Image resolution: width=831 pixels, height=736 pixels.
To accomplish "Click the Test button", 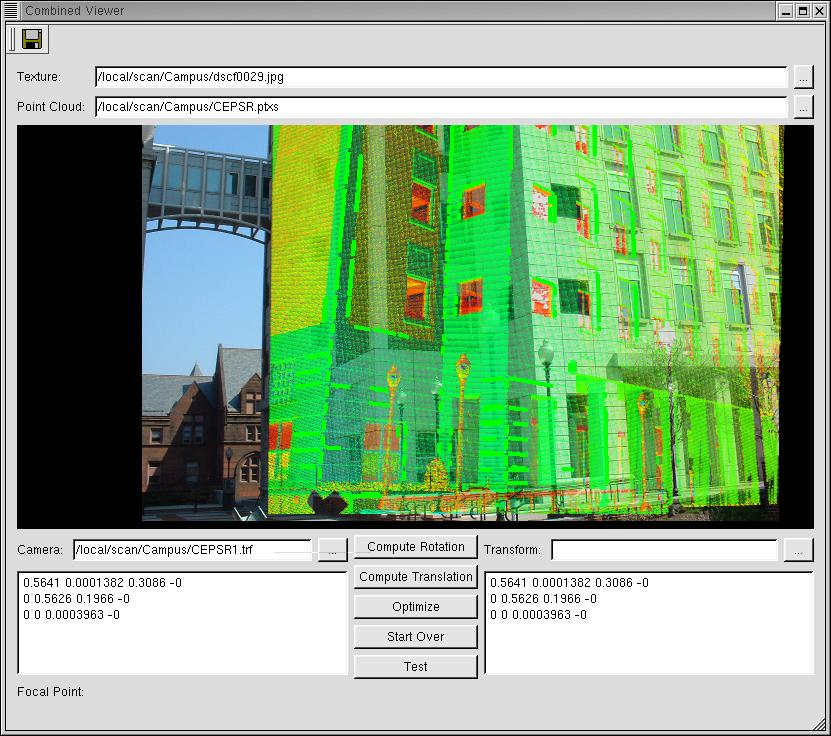I will 416,667.
